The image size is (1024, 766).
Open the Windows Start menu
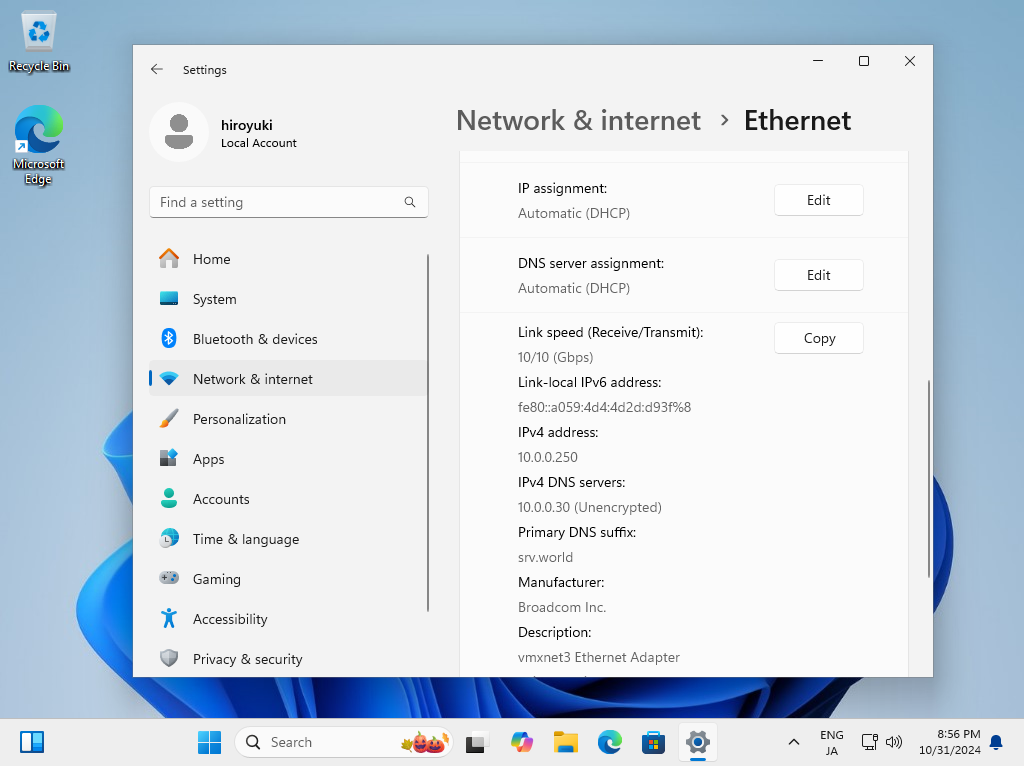tap(210, 742)
